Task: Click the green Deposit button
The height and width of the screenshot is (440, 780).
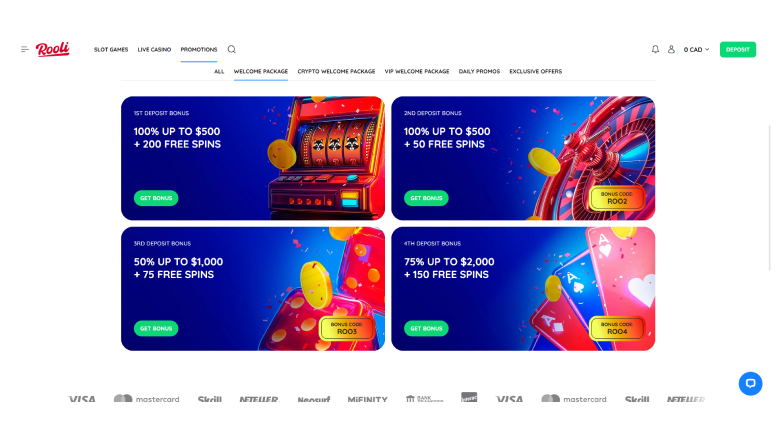Action: 738,49
